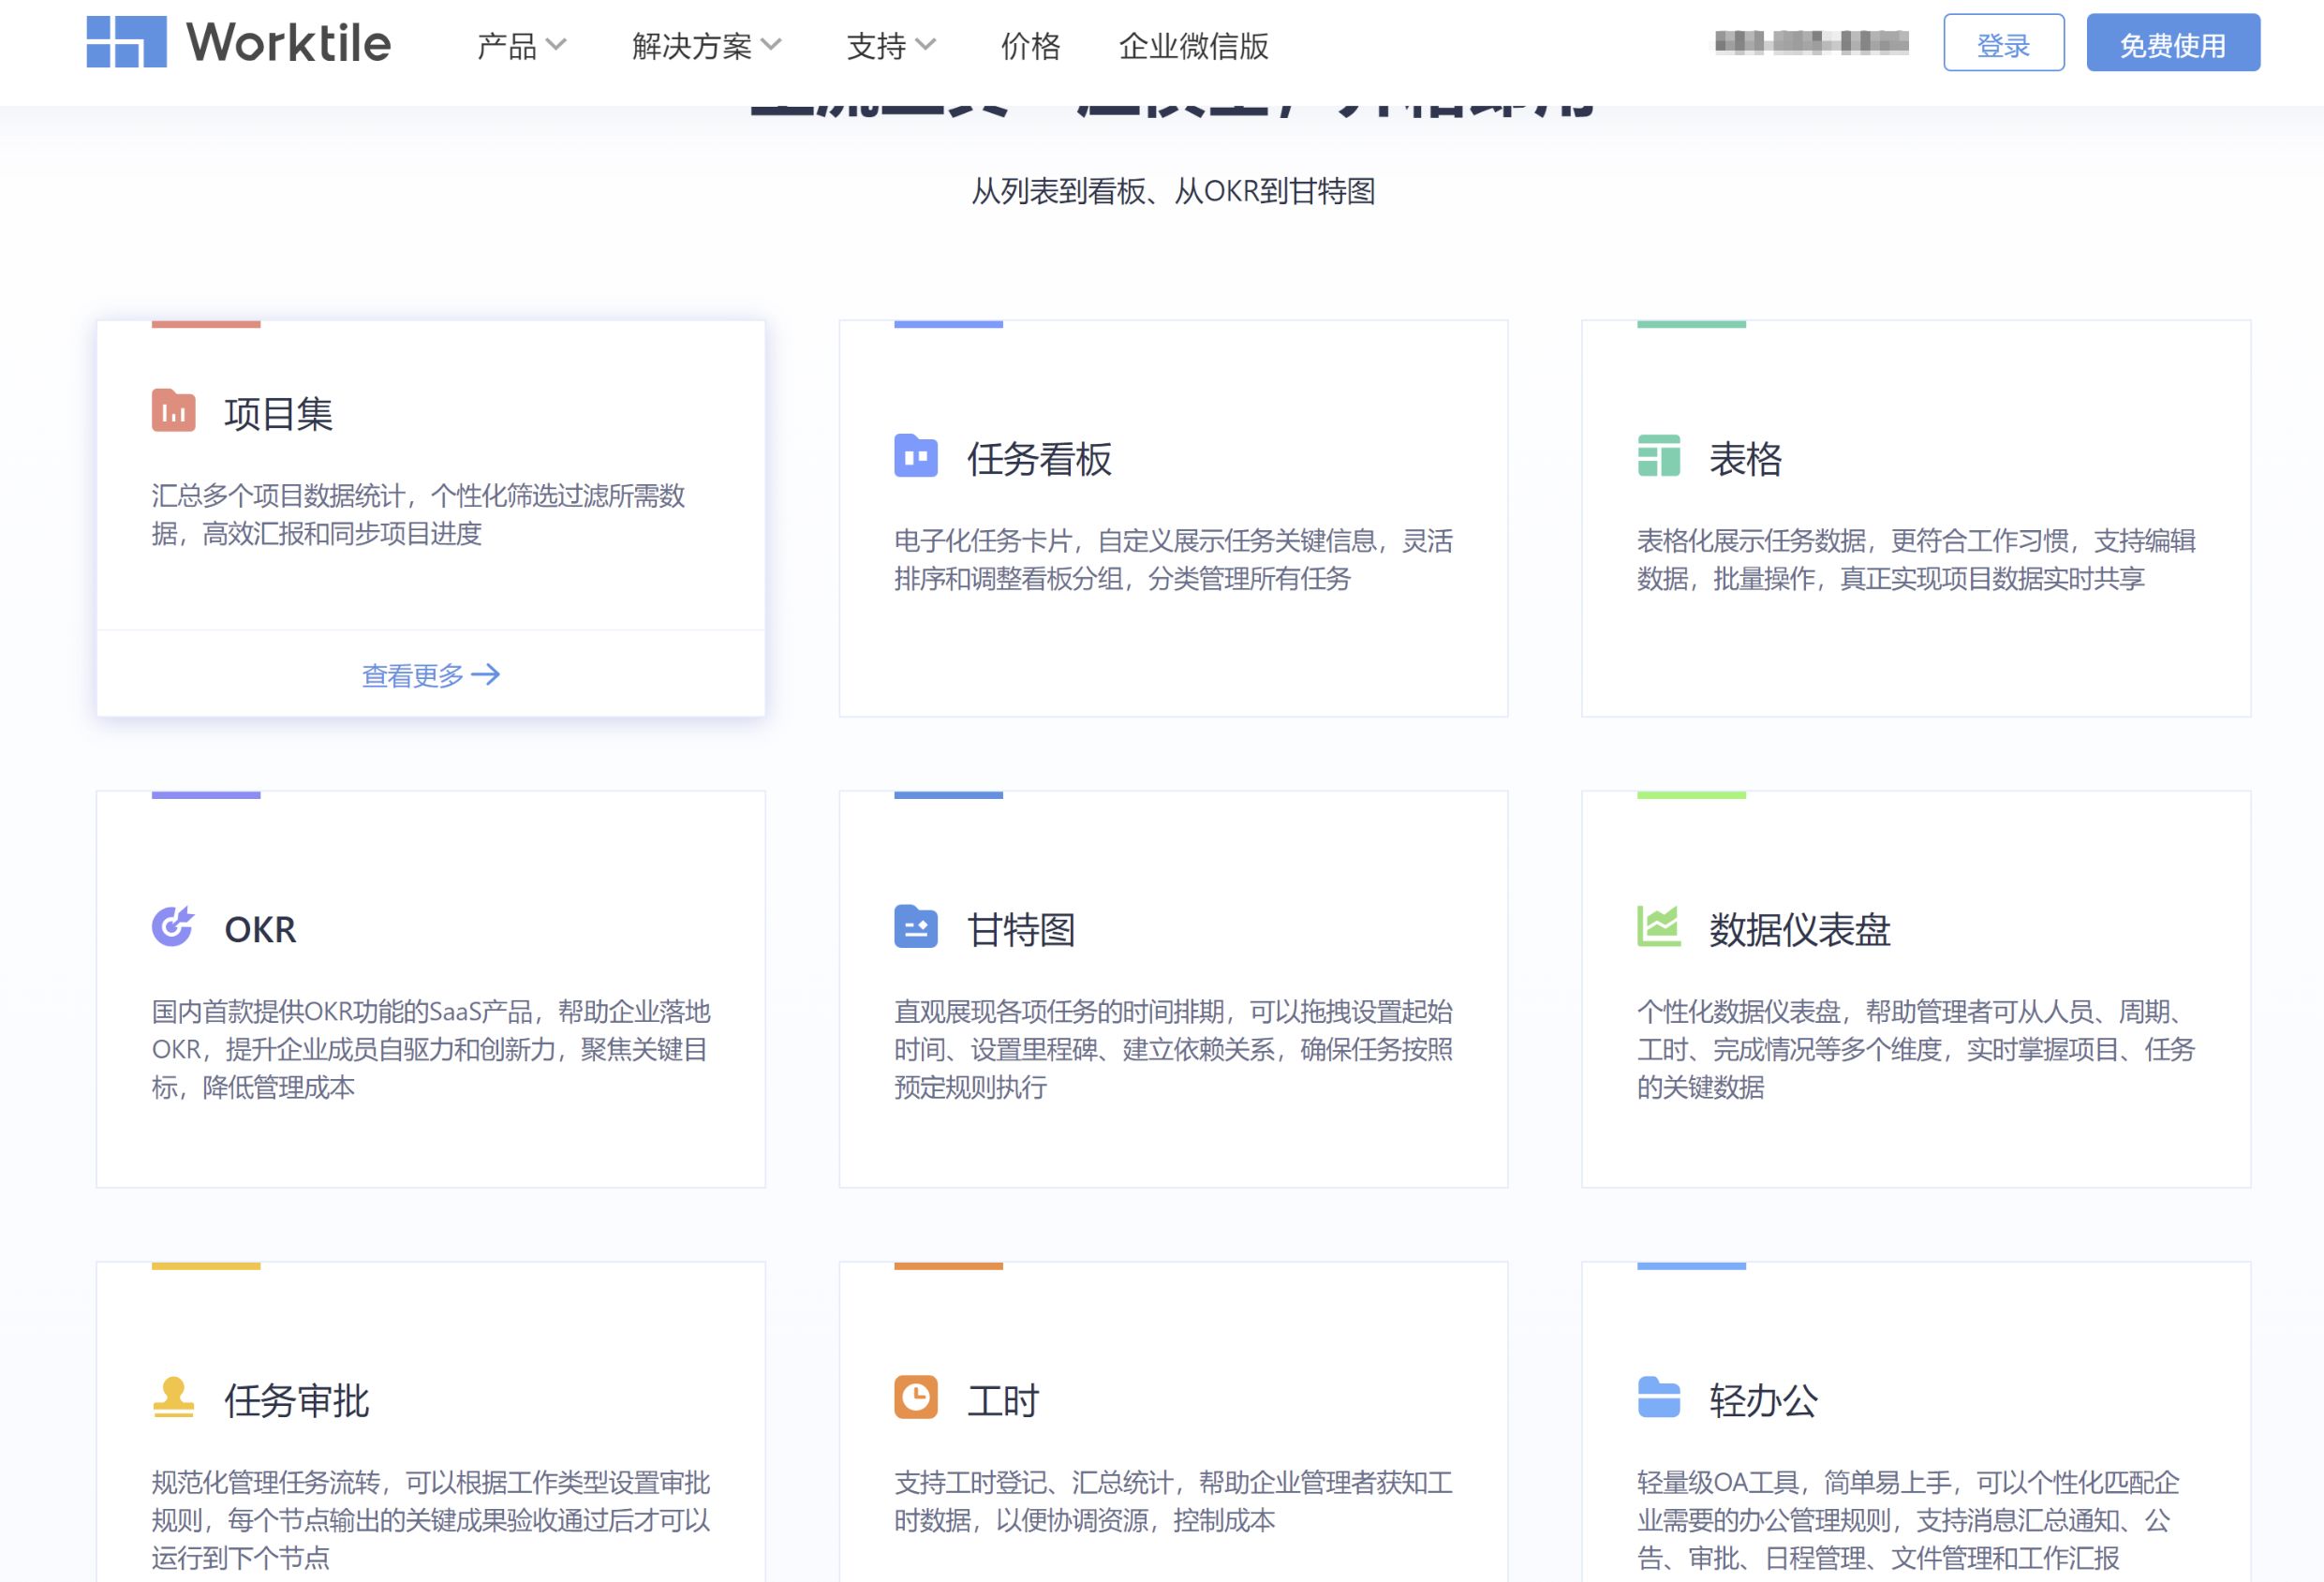Click the 登录 button
The height and width of the screenshot is (1582, 2324).
2003,43
